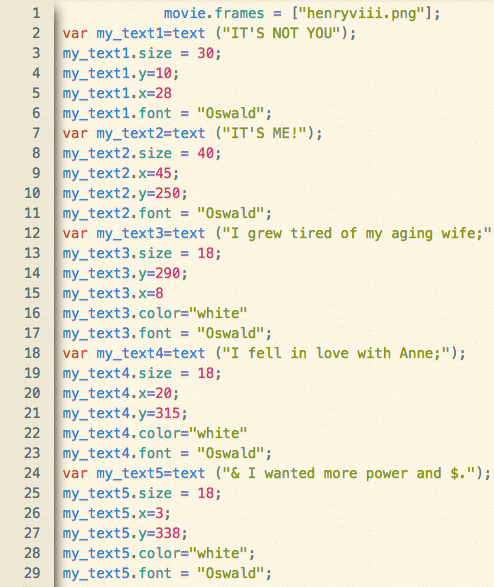Click "Oswald" on the my_text1.font line
The width and height of the screenshot is (494, 587).
[231, 113]
